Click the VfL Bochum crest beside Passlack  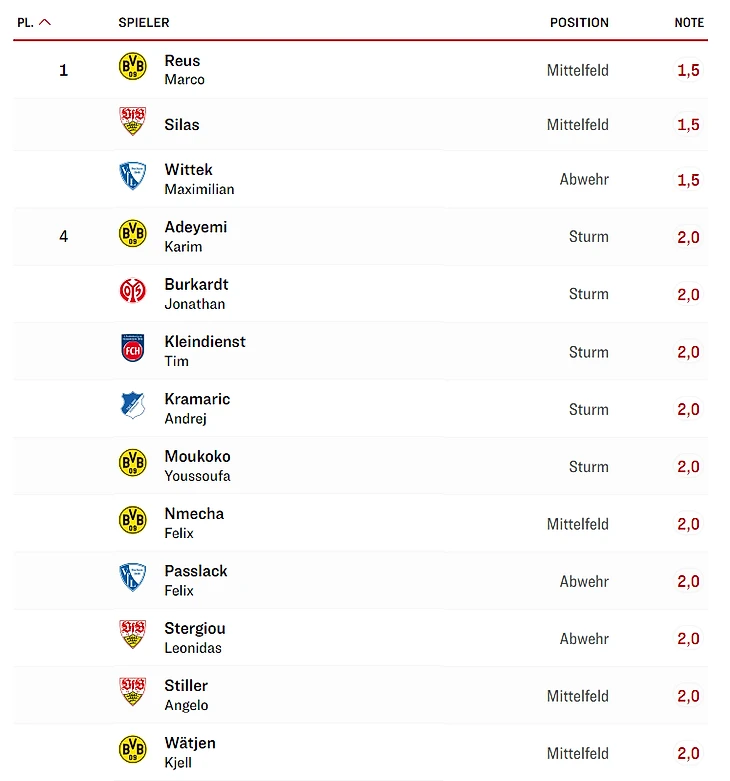[x=132, y=577]
